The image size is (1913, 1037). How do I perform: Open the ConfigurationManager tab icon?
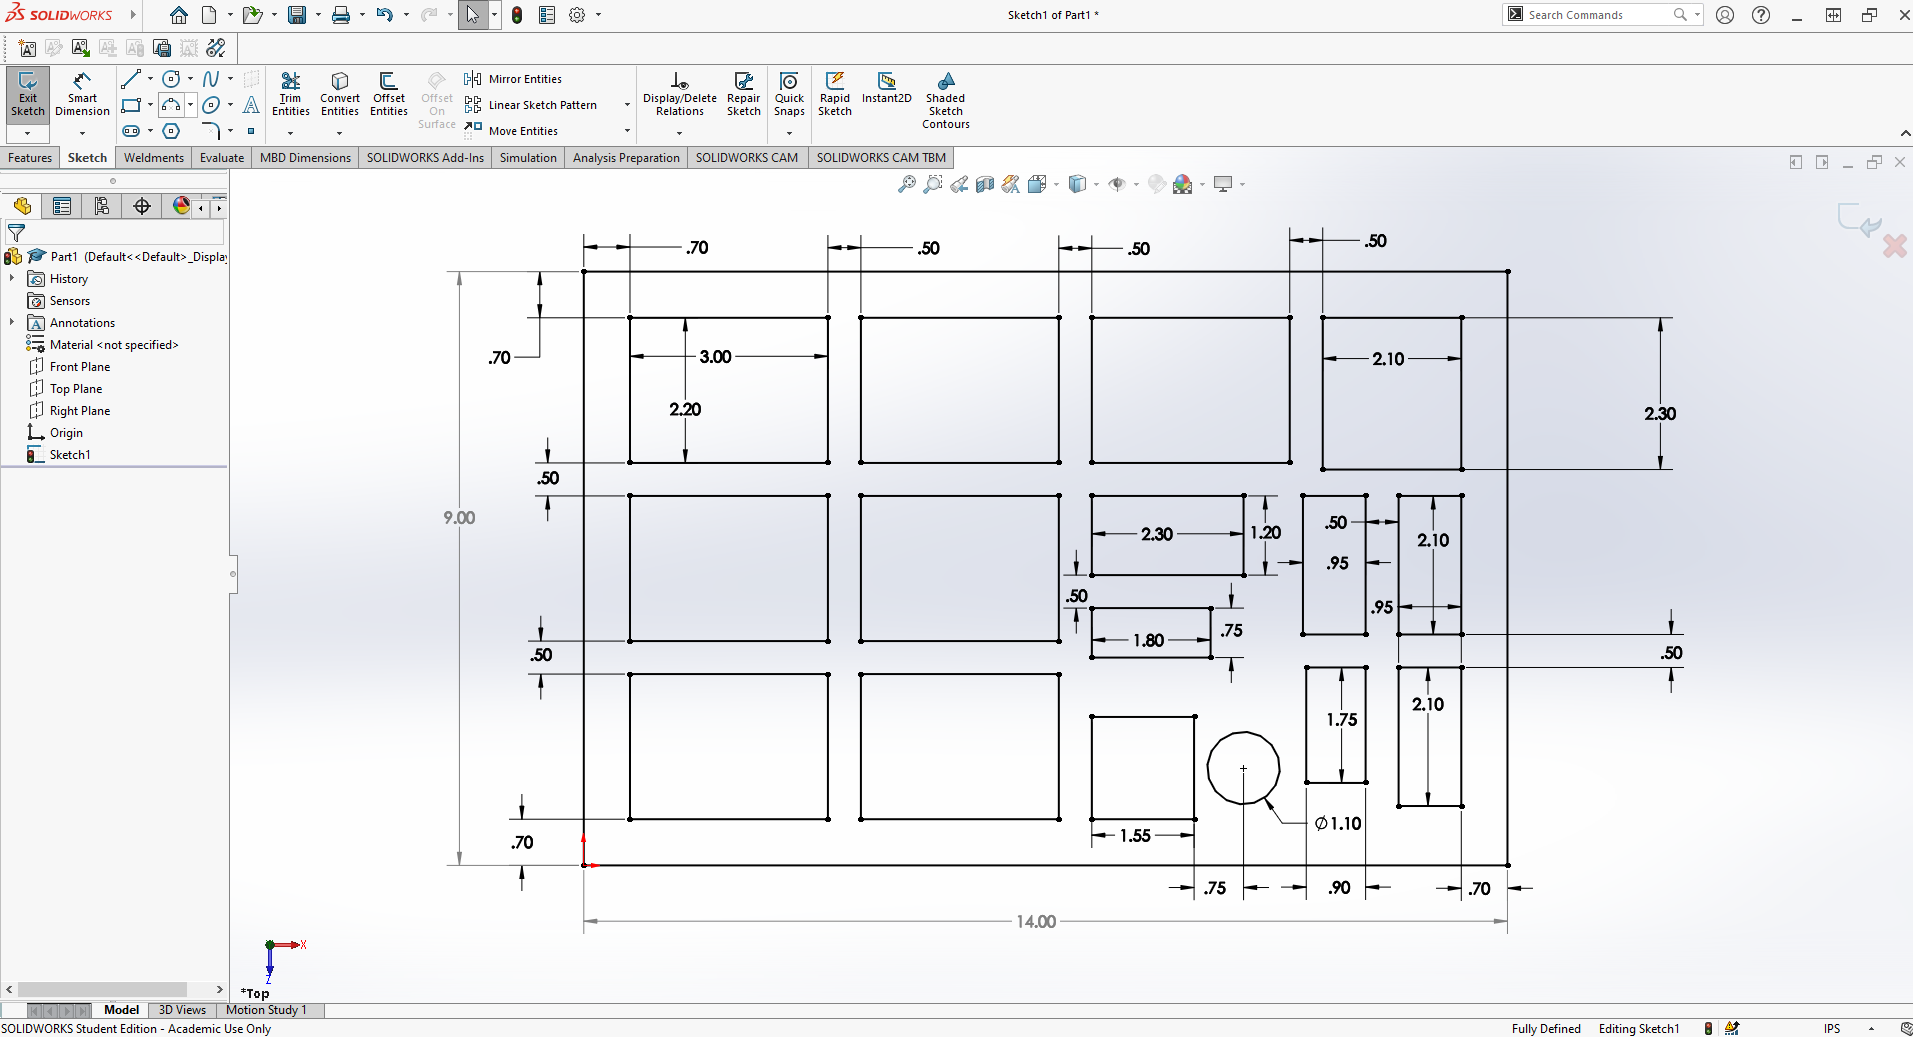[102, 206]
